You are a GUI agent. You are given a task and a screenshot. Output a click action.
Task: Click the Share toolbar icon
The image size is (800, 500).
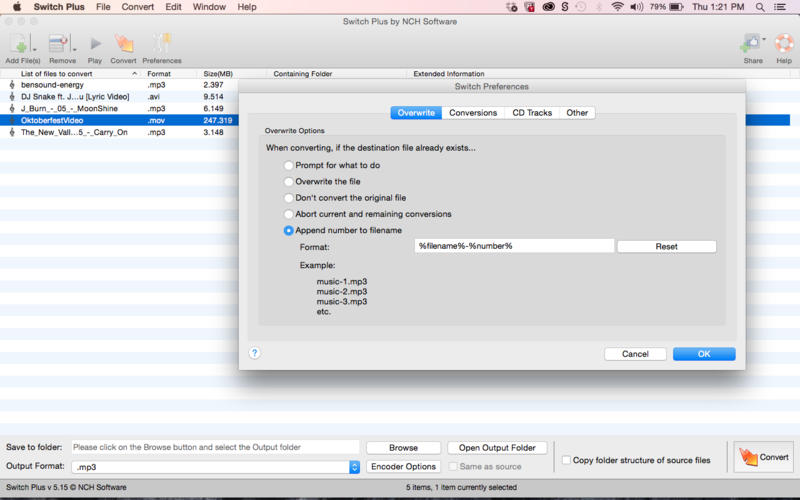pyautogui.click(x=749, y=44)
